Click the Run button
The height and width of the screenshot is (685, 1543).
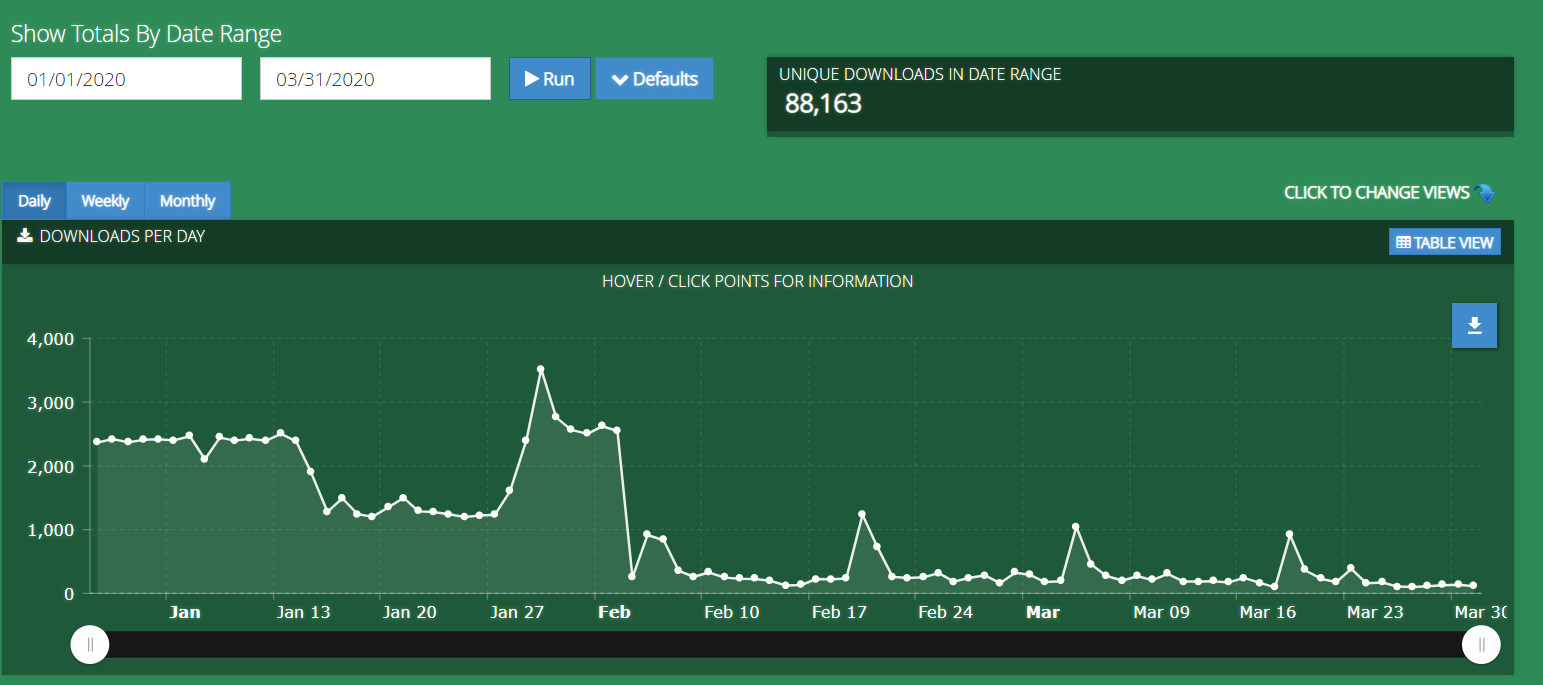coord(550,79)
